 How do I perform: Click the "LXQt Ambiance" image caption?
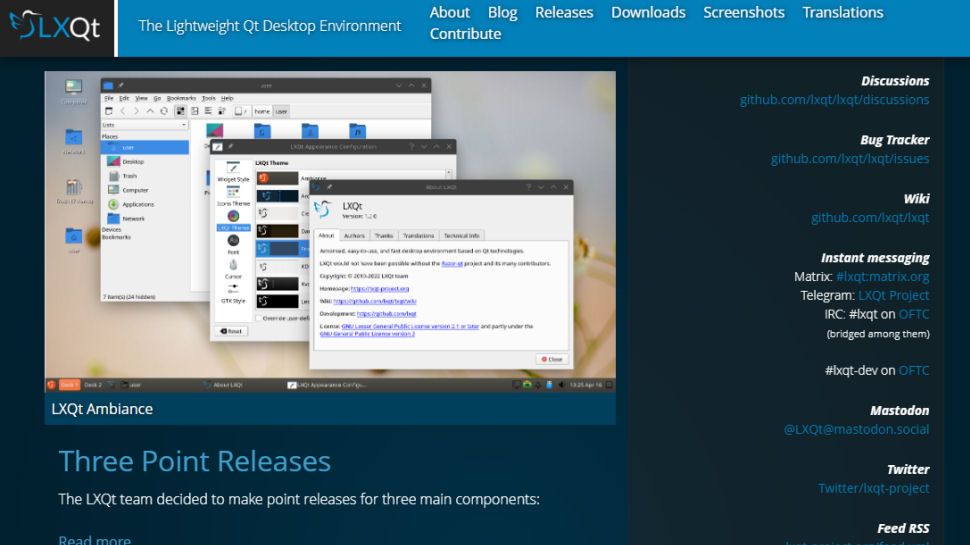coord(102,409)
